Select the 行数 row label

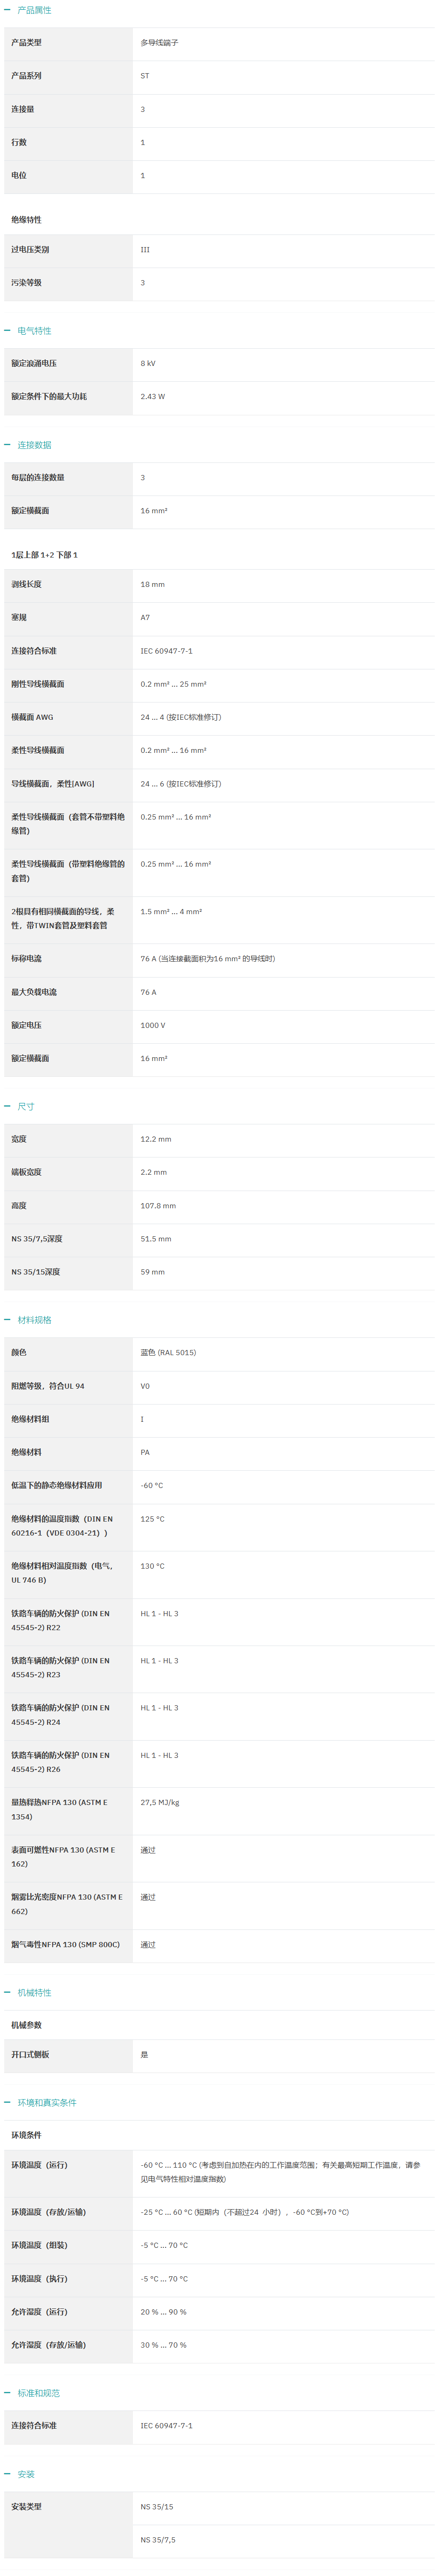click(x=19, y=142)
